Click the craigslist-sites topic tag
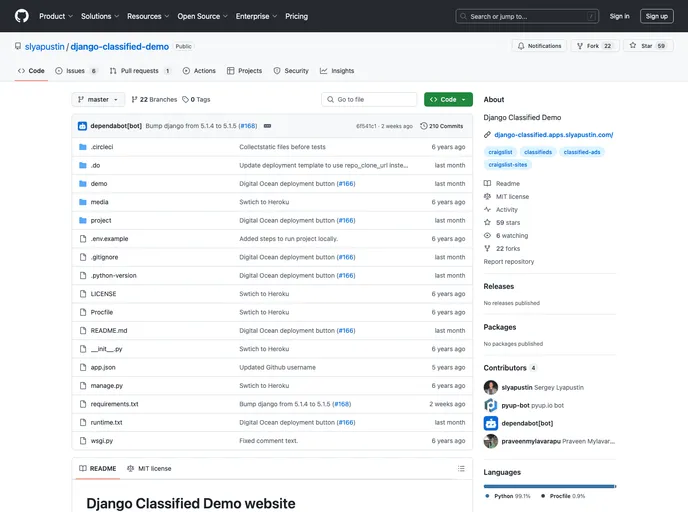The width and height of the screenshot is (688, 512). point(508,165)
